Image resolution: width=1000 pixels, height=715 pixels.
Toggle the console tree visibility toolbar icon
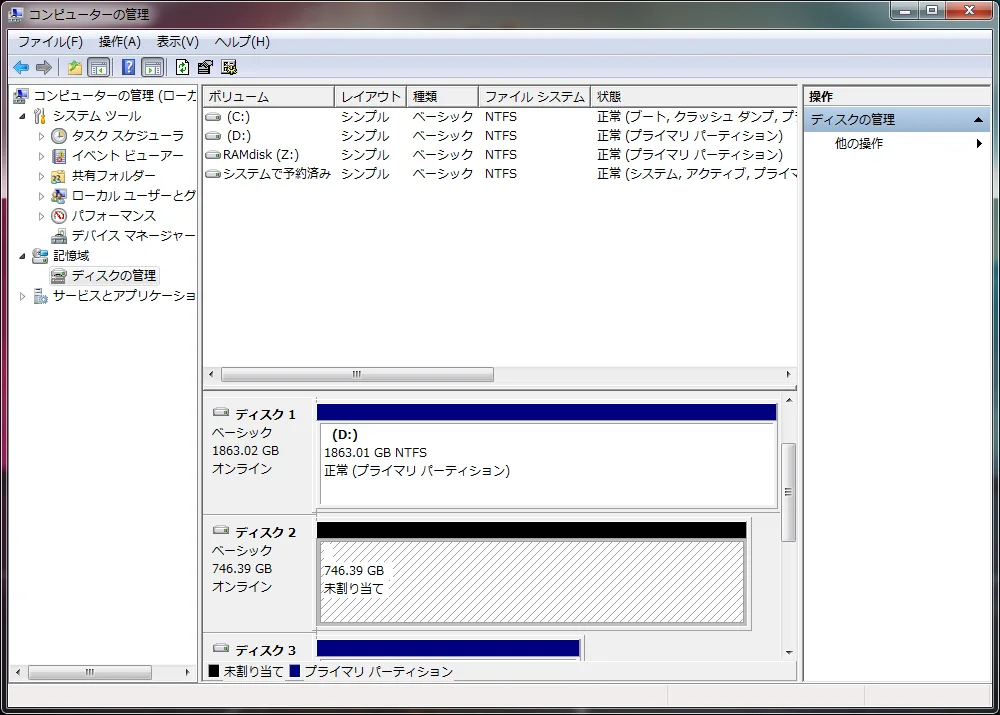(97, 67)
